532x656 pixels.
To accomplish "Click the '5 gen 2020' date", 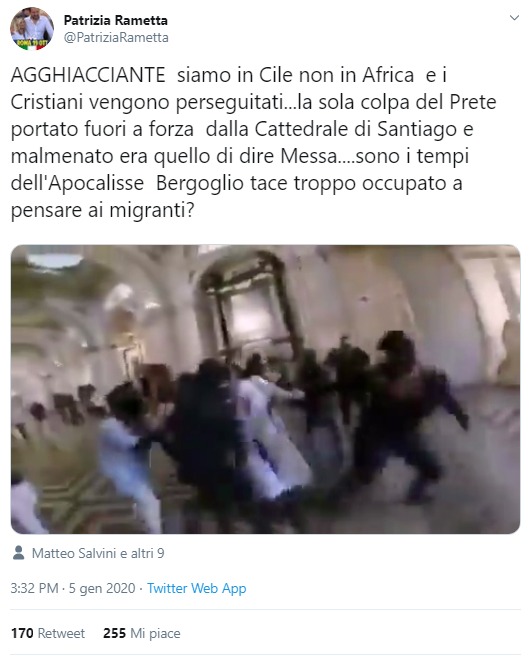I will tap(102, 588).
